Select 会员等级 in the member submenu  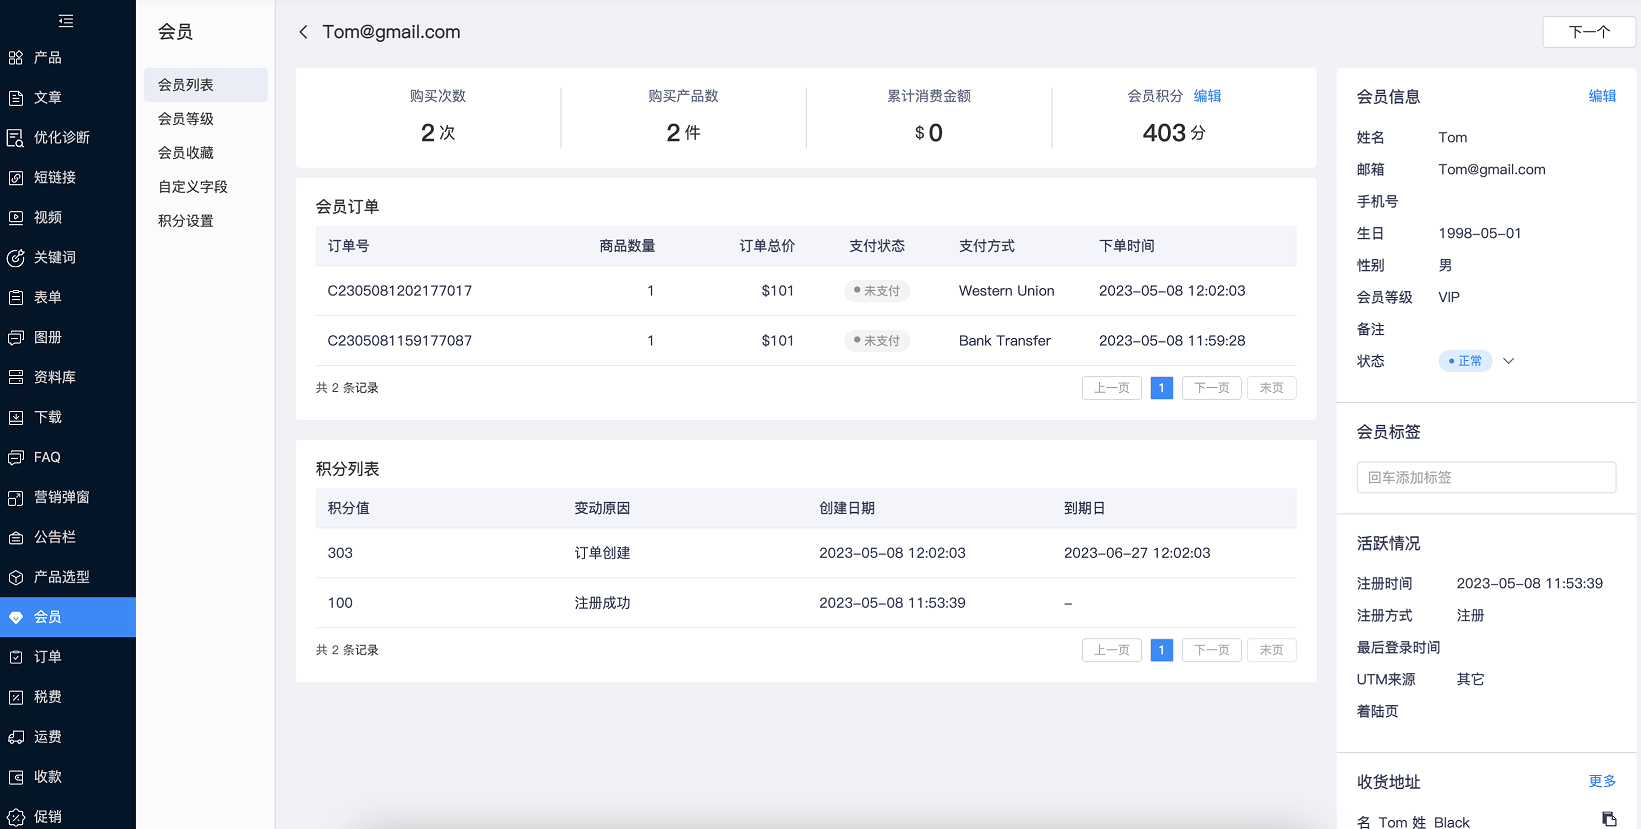coord(186,119)
